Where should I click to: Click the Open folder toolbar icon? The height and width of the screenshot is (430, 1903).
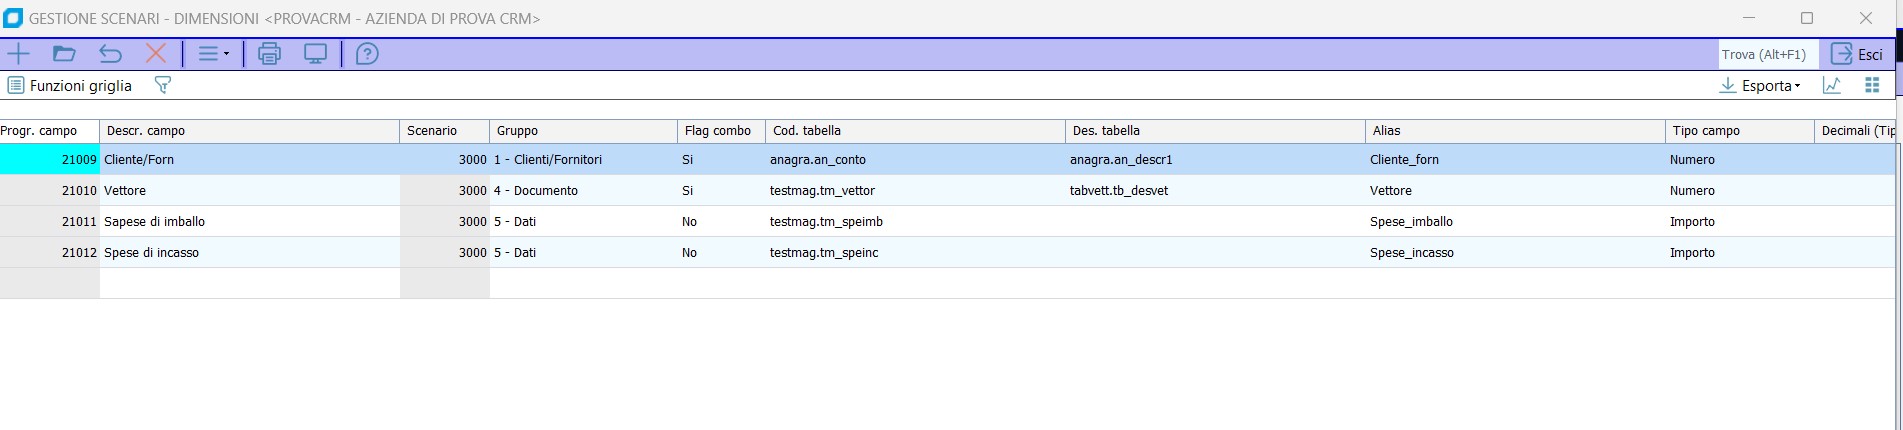click(64, 54)
